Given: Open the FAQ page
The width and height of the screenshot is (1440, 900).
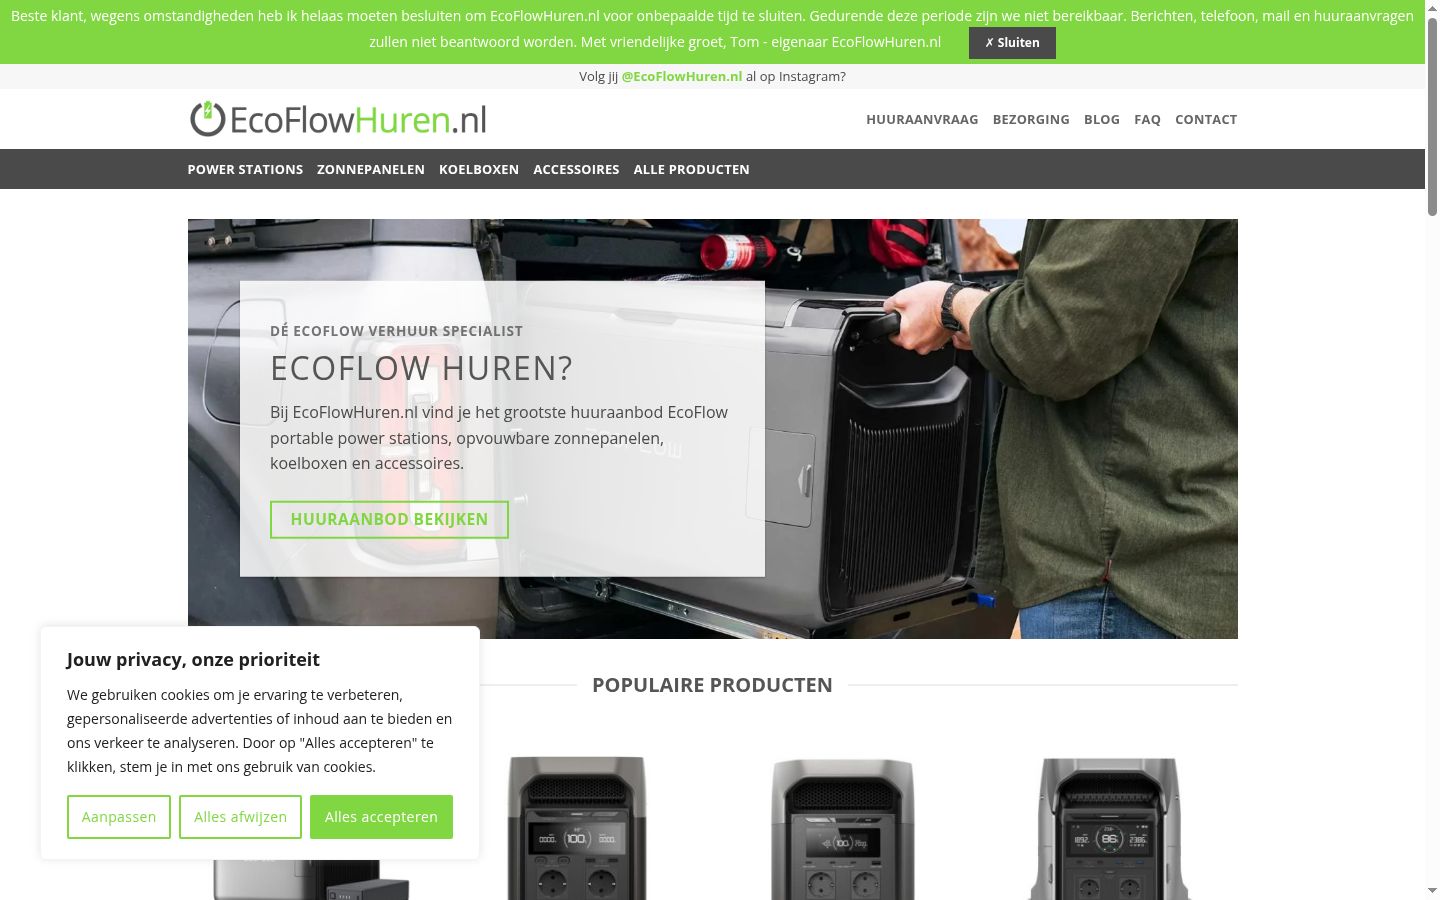Looking at the screenshot, I should (1147, 119).
